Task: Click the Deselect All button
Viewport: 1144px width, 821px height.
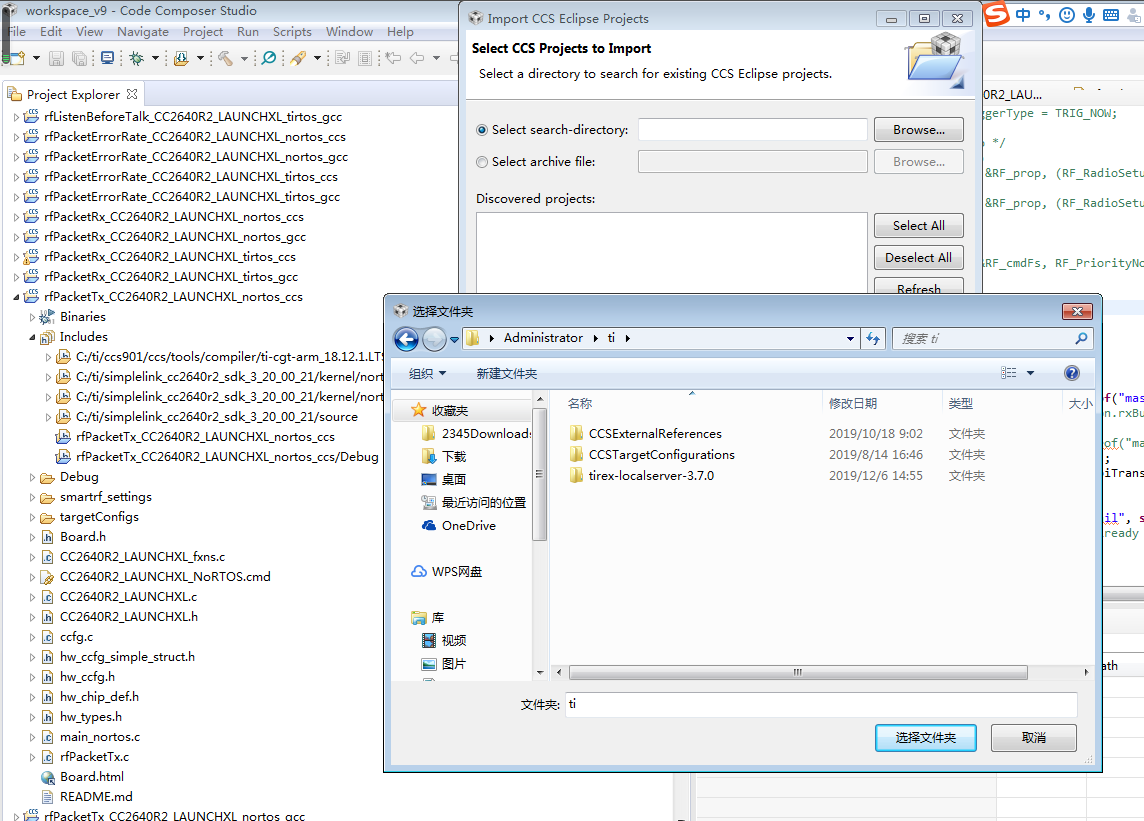Action: point(919,258)
